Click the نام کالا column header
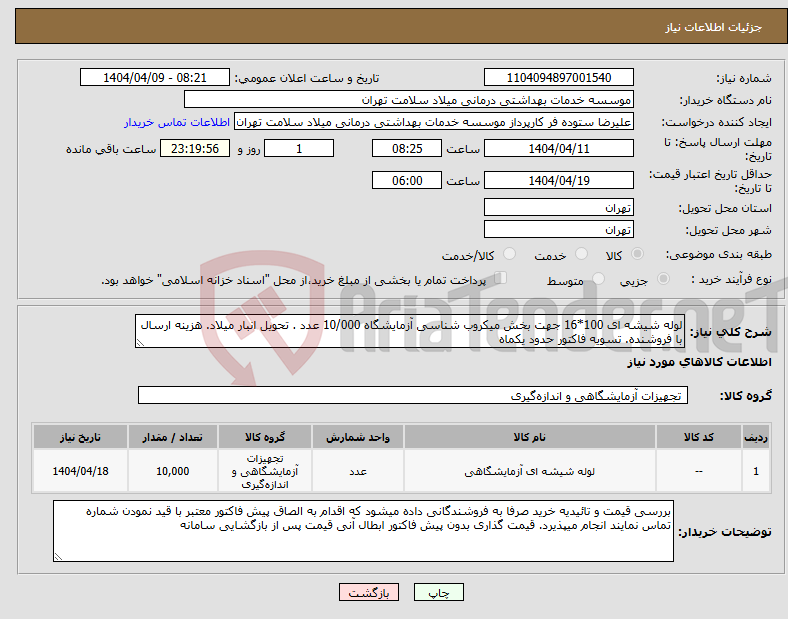Screen dimensions: 788x619 (x=529, y=437)
